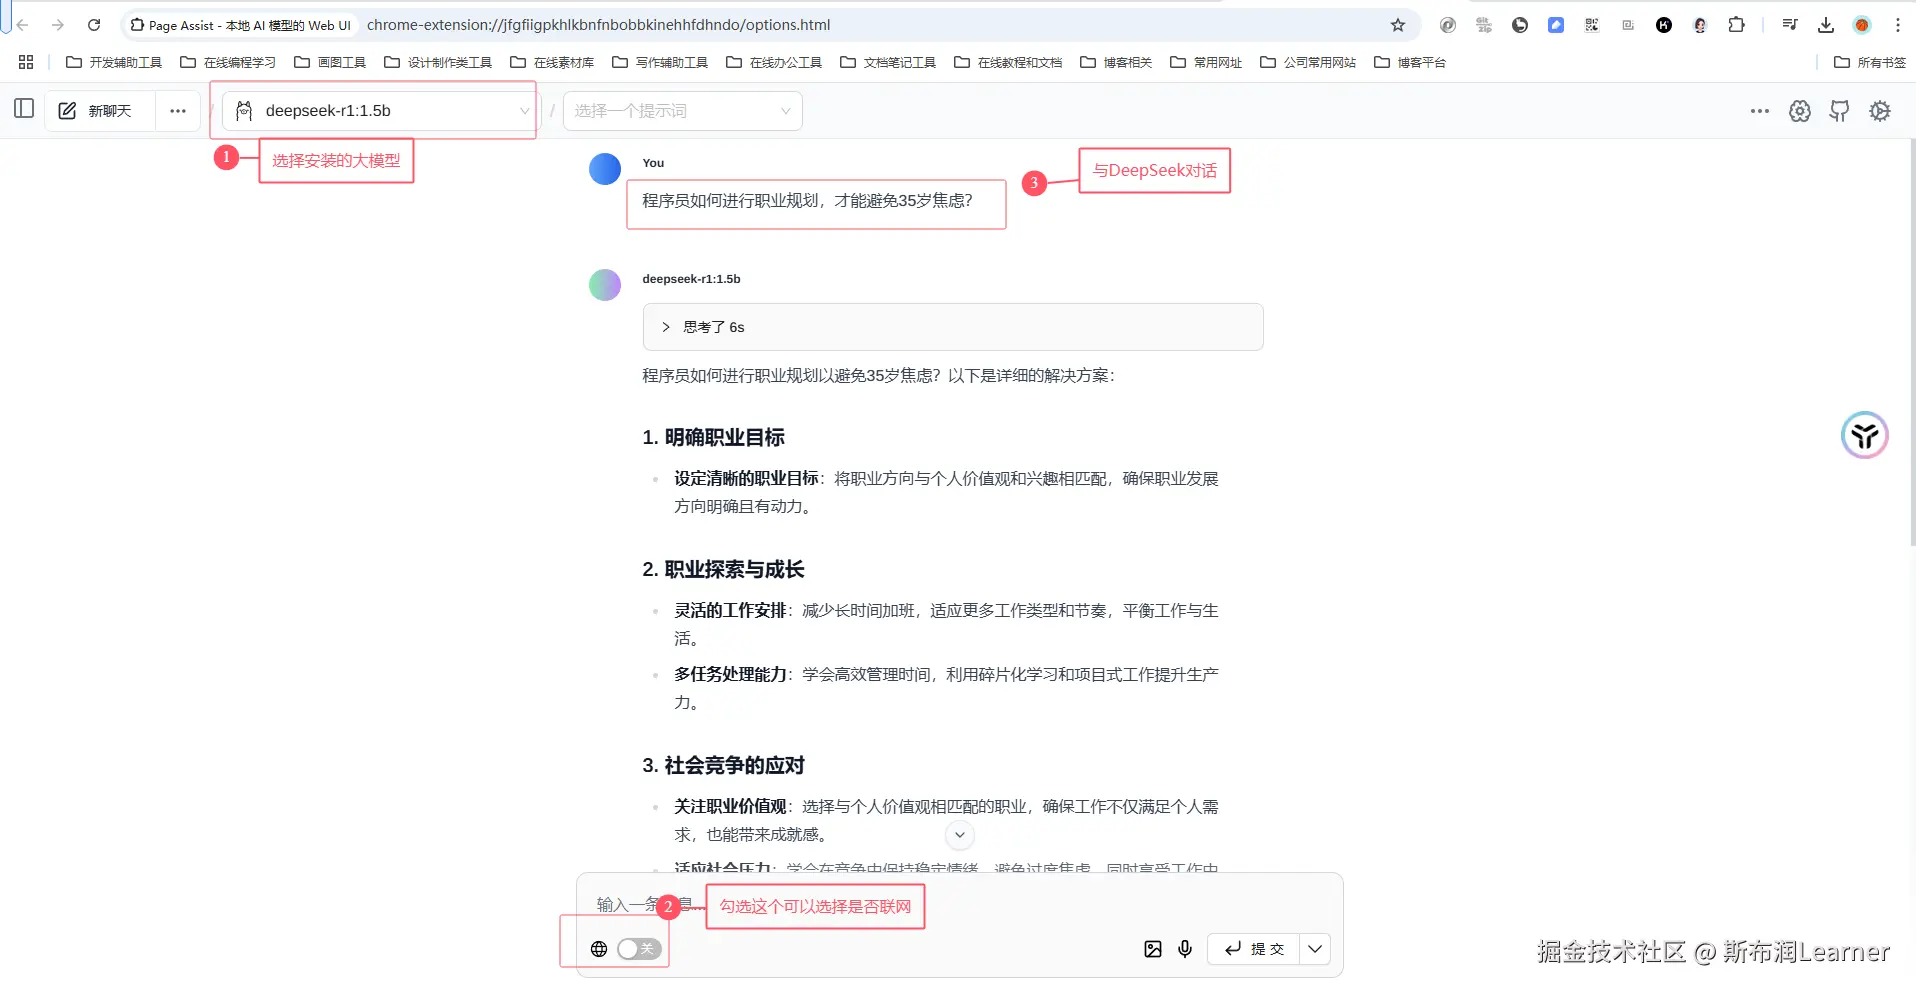The height and width of the screenshot is (992, 1916).
Task: Open the prompt selector 选择一个提示词
Action: 683,110
